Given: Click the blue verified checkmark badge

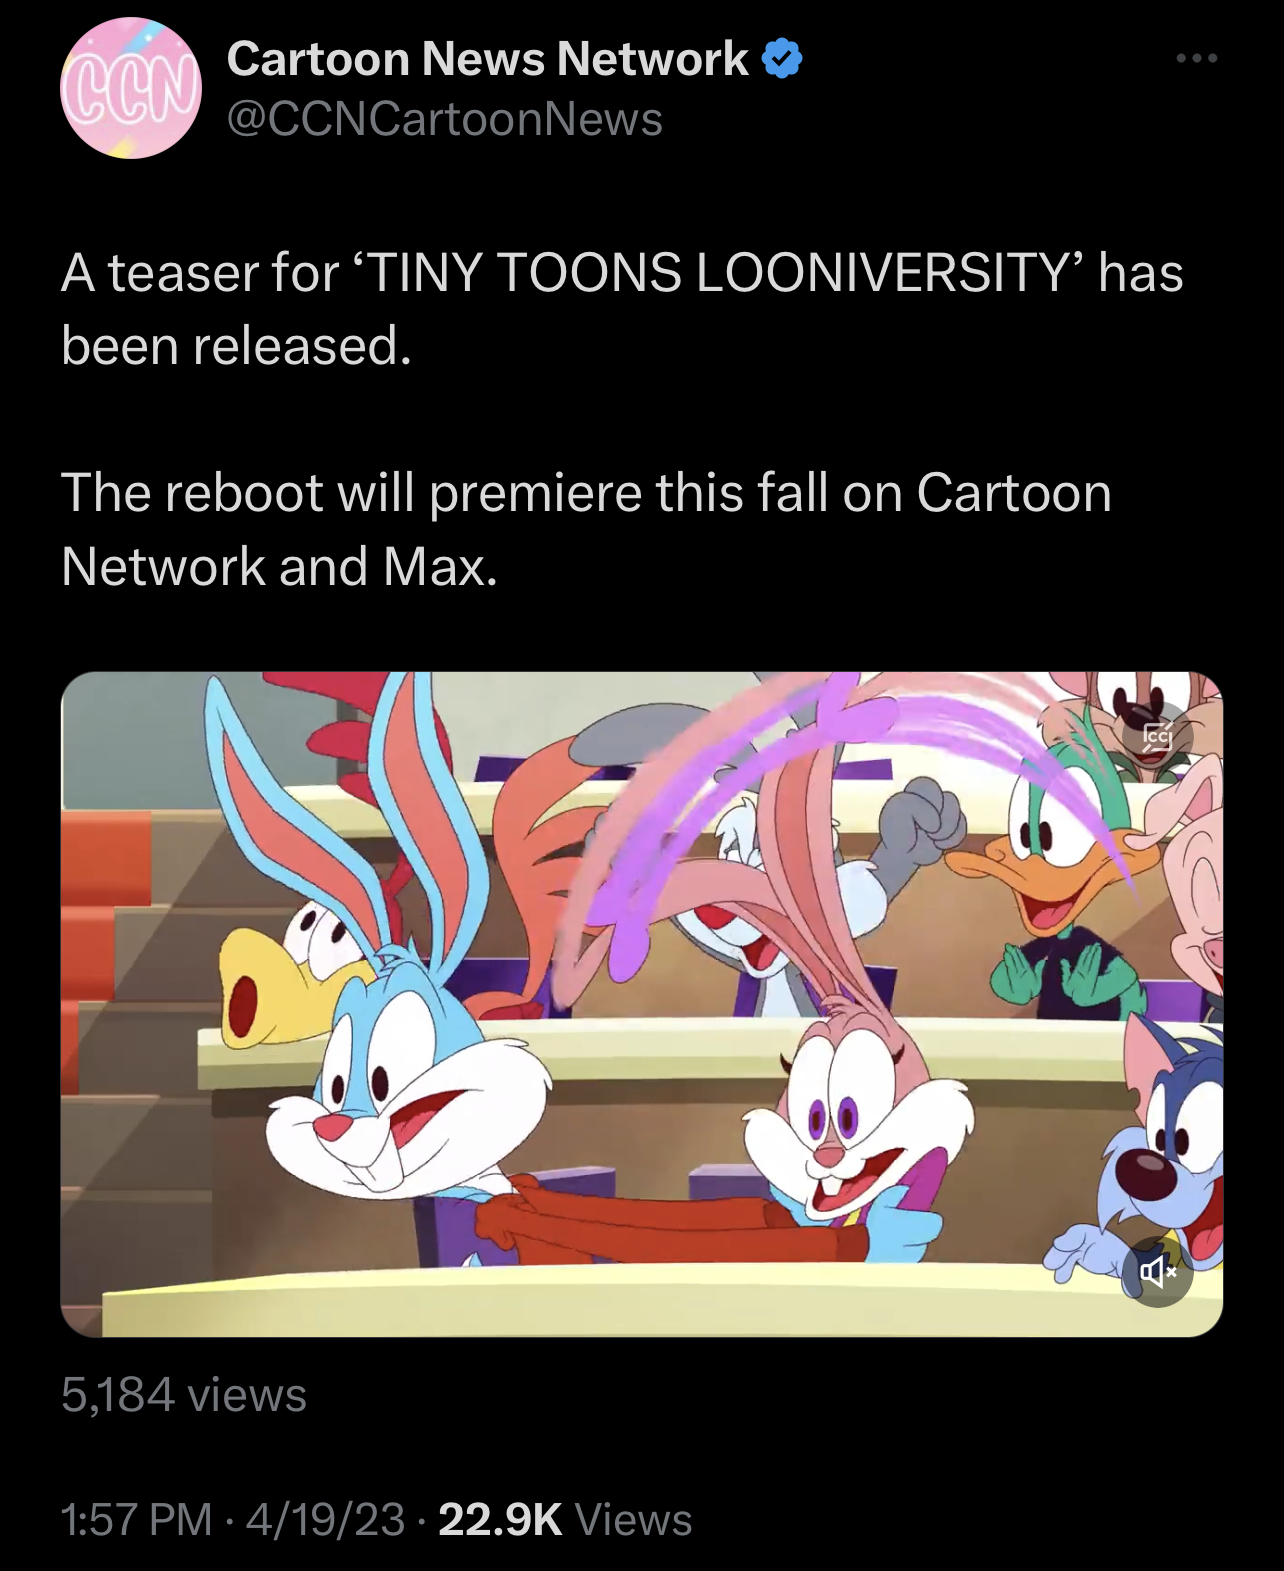Looking at the screenshot, I should click(x=782, y=60).
